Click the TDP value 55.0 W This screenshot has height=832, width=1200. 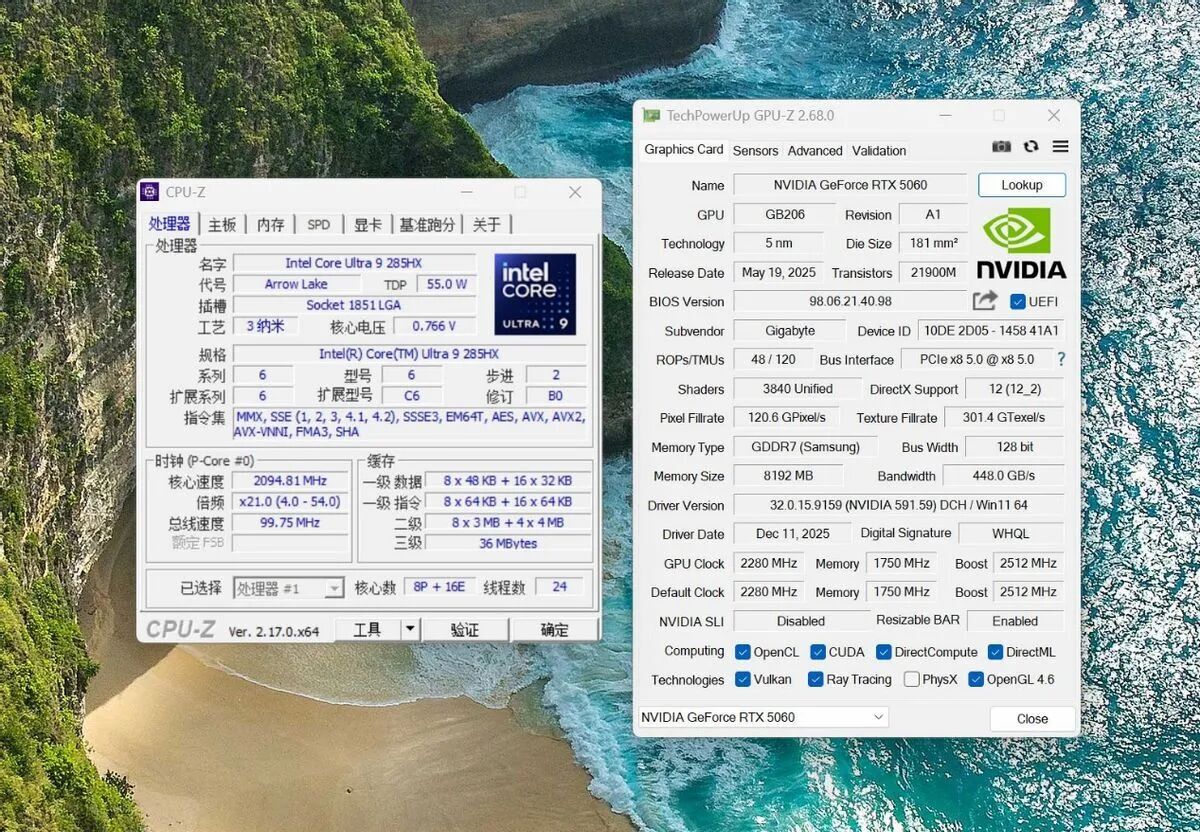click(x=447, y=284)
